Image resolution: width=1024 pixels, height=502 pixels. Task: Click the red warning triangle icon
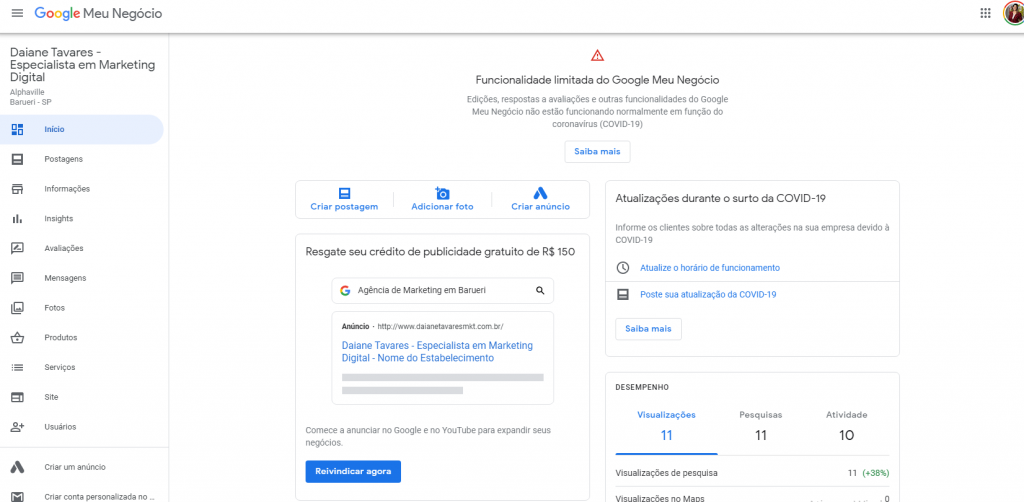[x=598, y=55]
